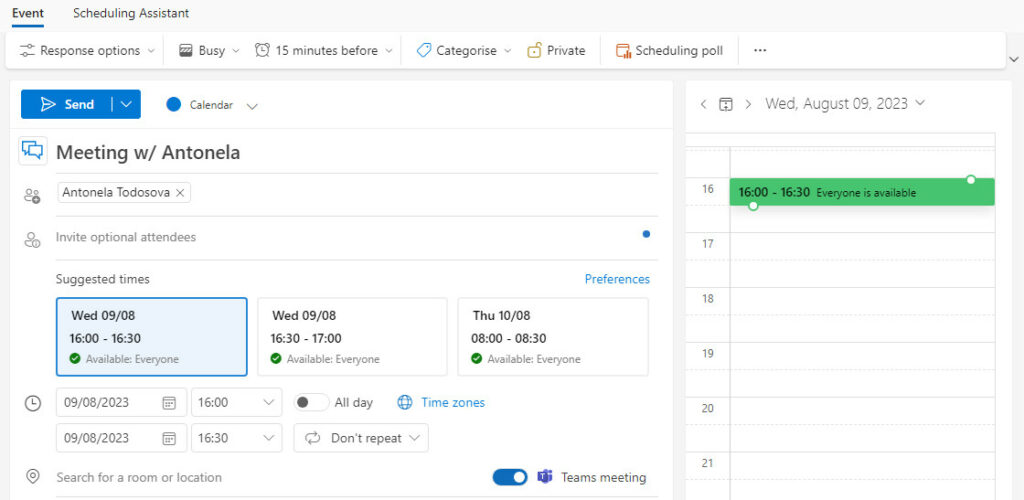Open the Busy status dropdown

210,50
